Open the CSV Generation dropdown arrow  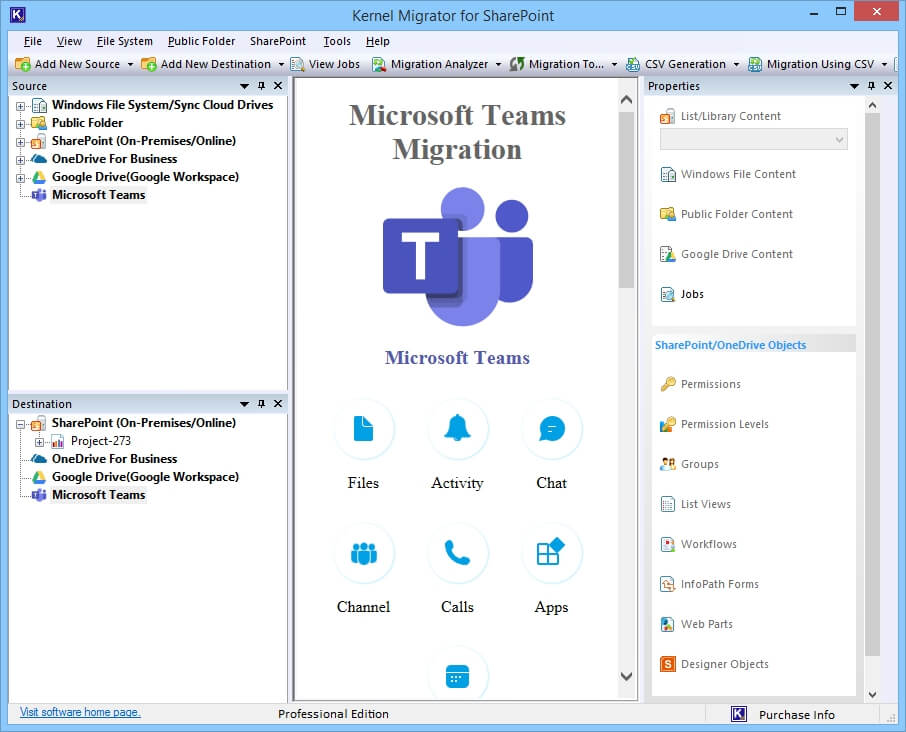click(736, 64)
